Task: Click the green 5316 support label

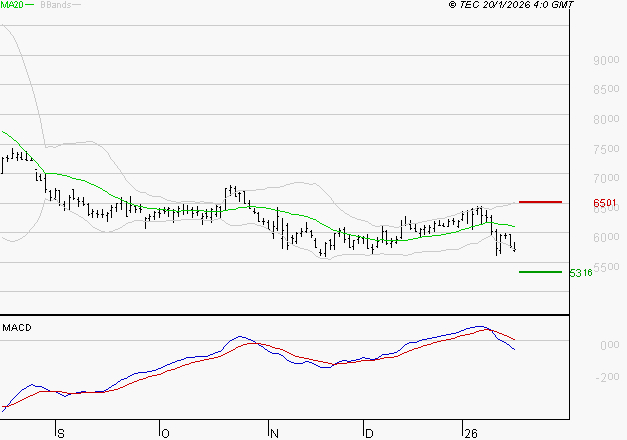Action: coord(581,273)
